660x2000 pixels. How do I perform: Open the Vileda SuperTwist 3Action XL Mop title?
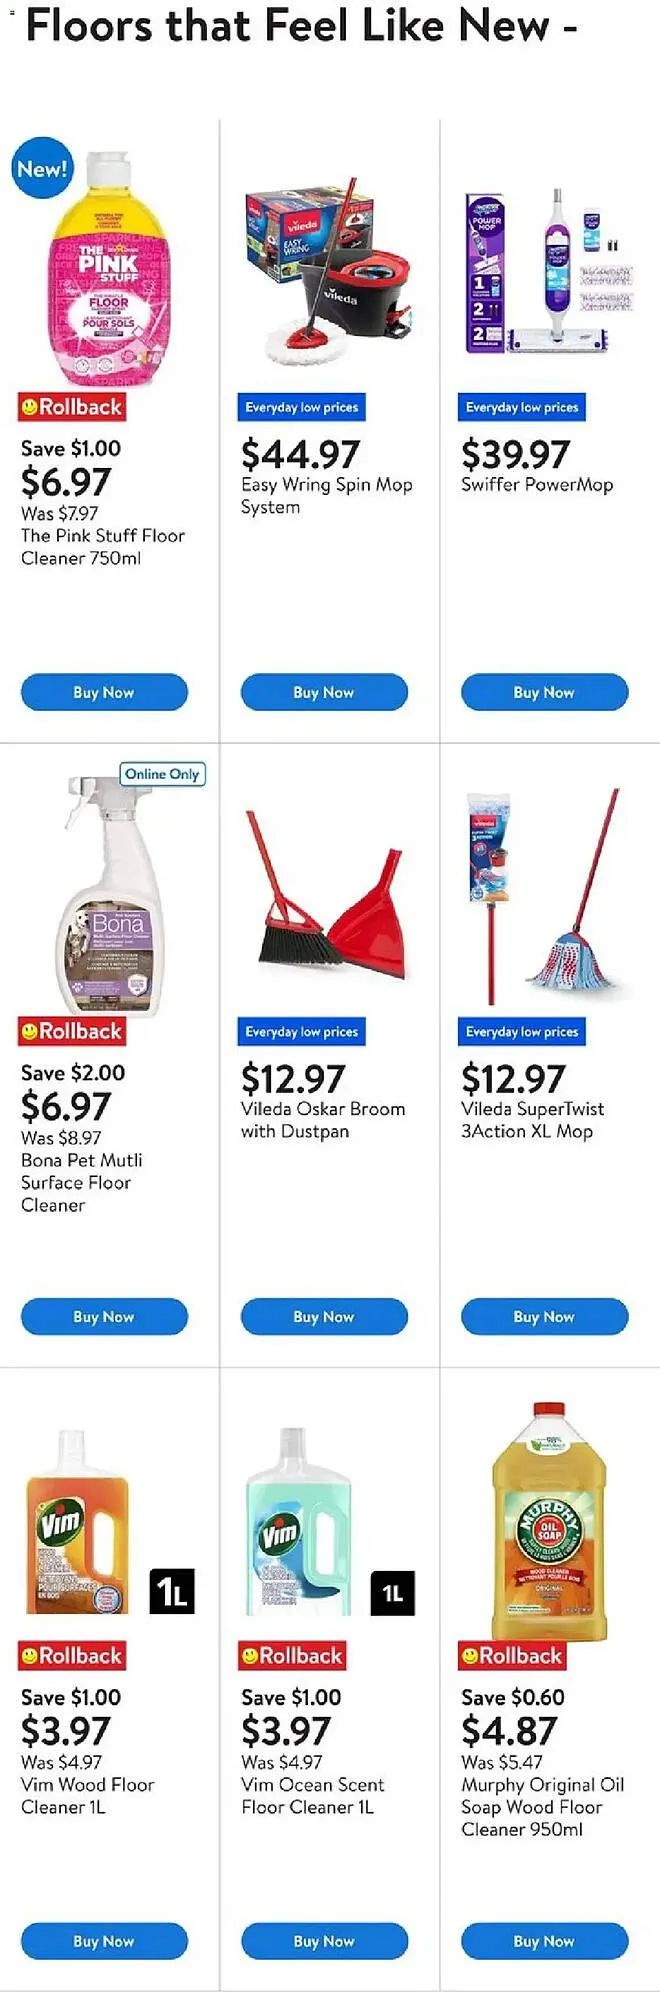(532, 1120)
